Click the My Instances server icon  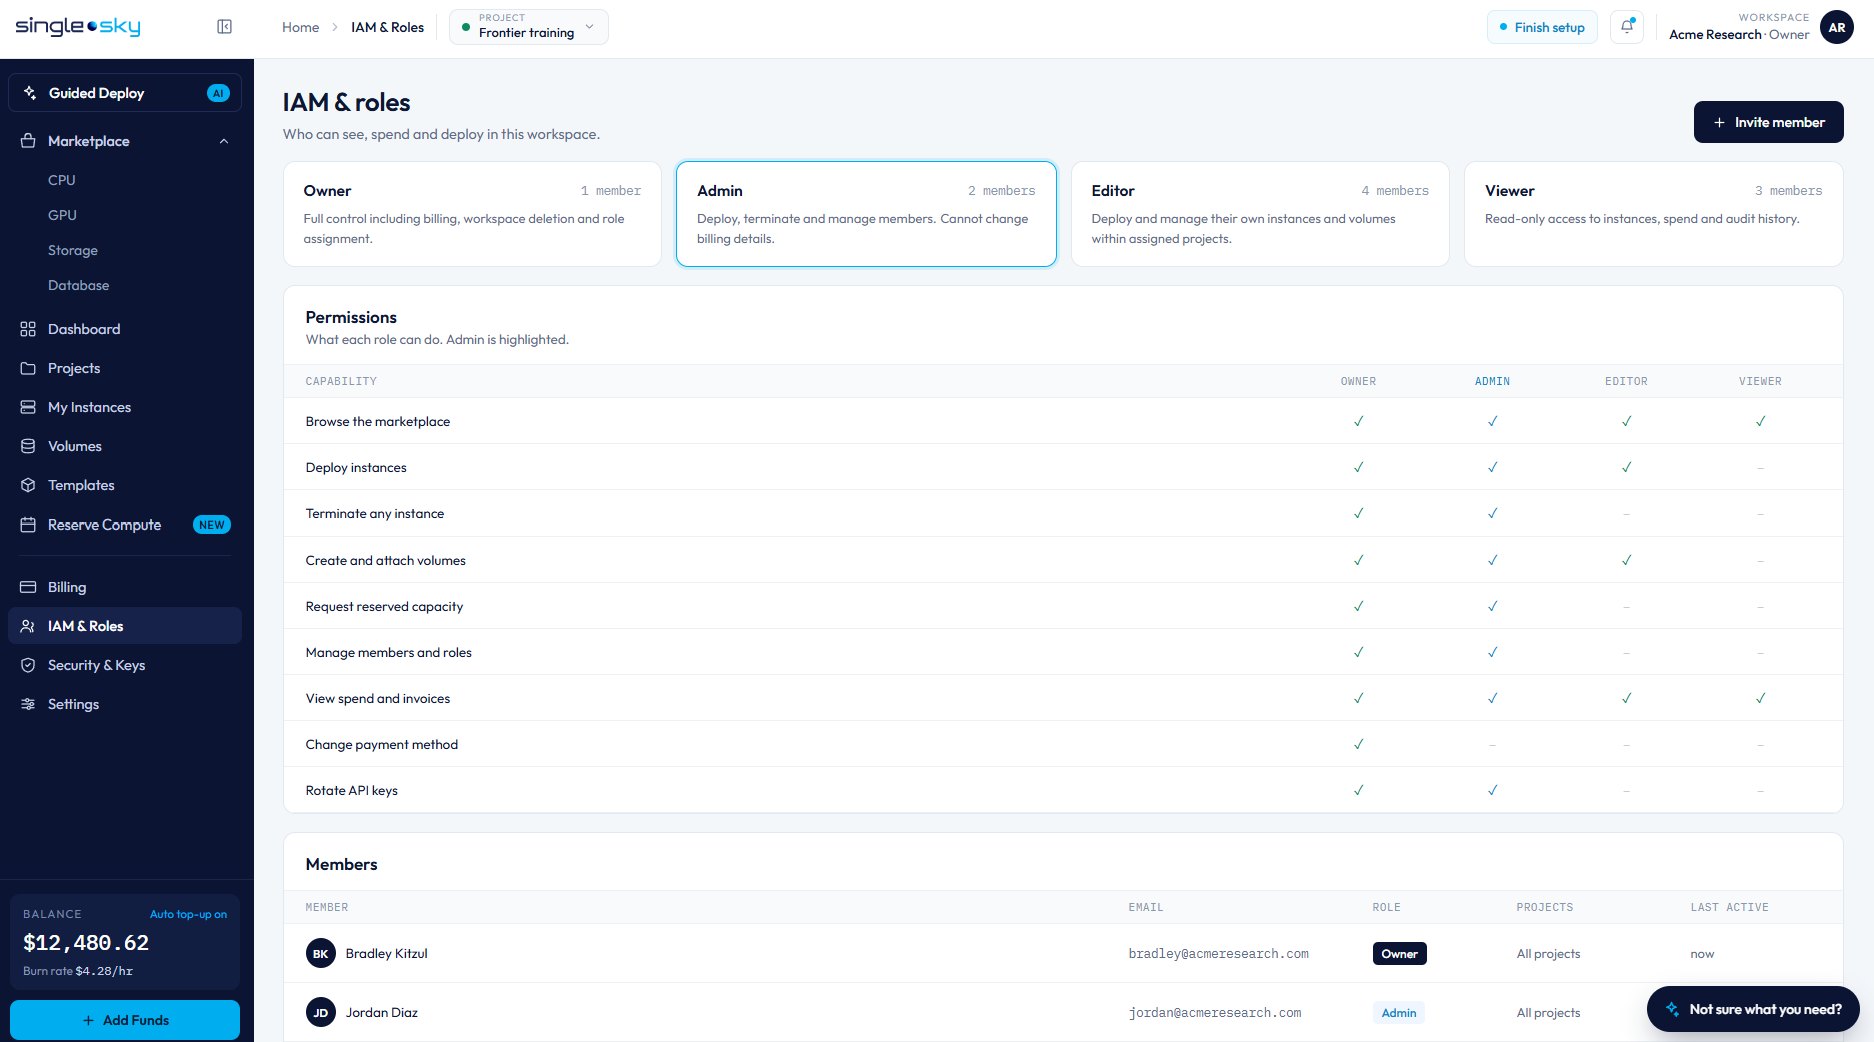click(28, 407)
